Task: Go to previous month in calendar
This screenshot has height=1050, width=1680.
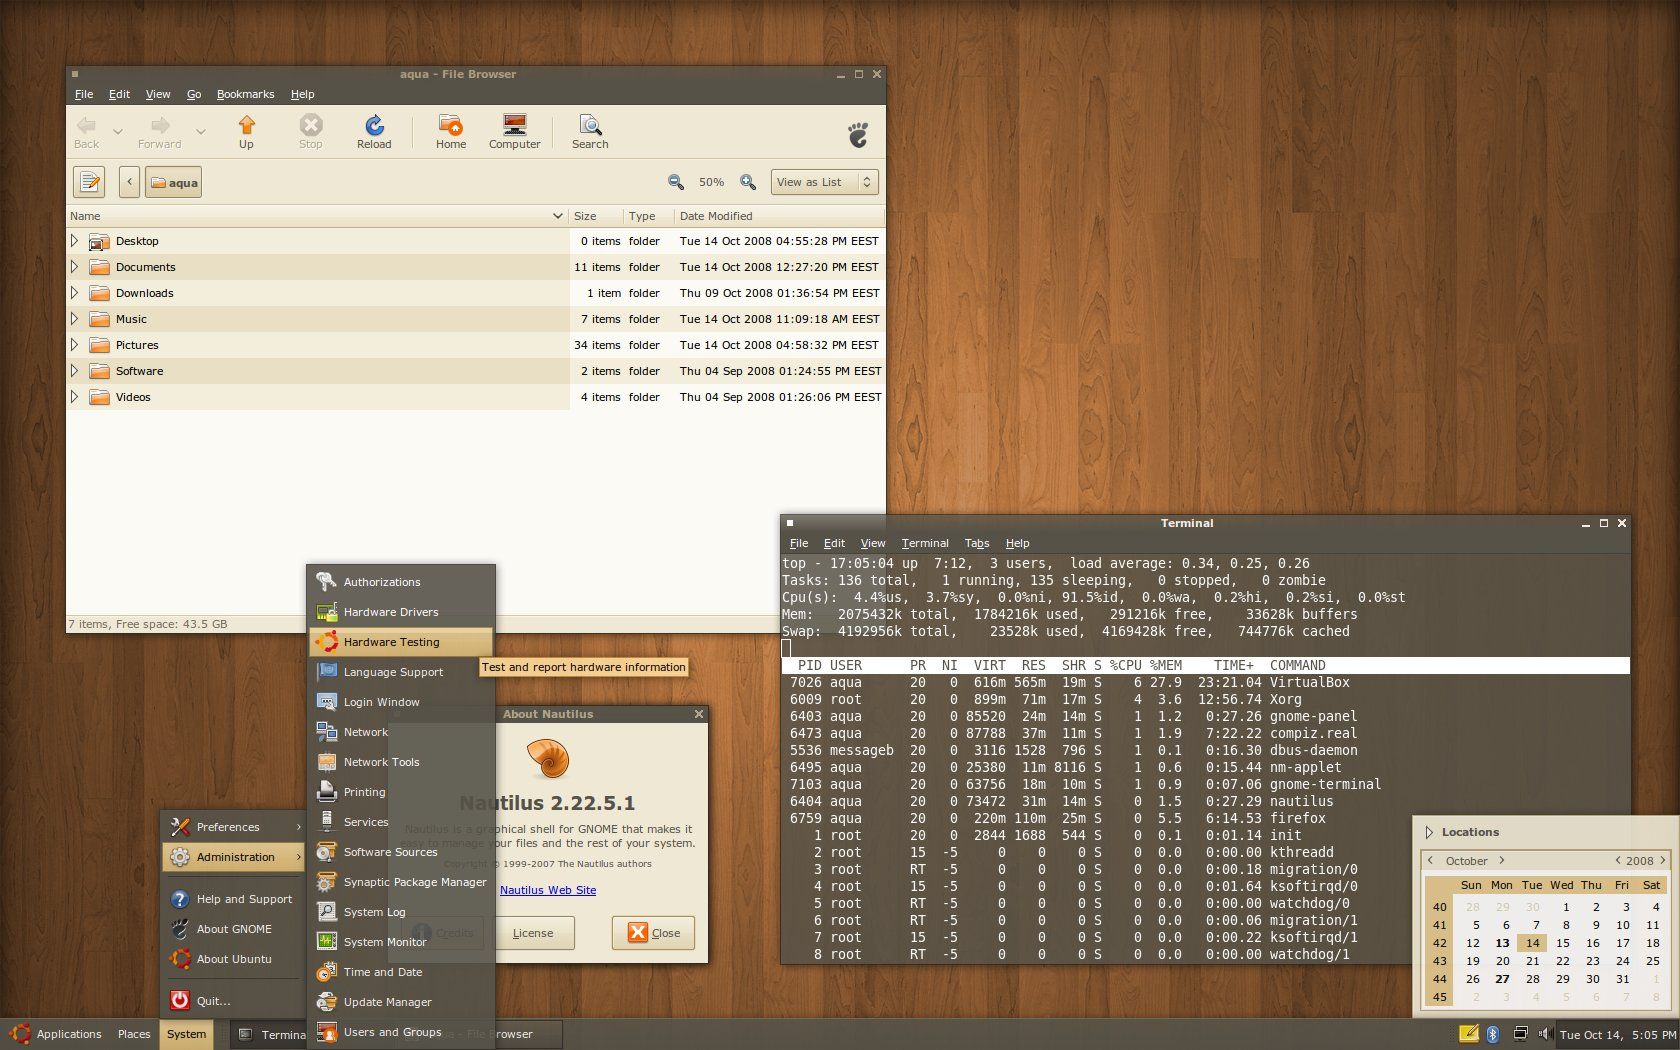Action: [1431, 861]
